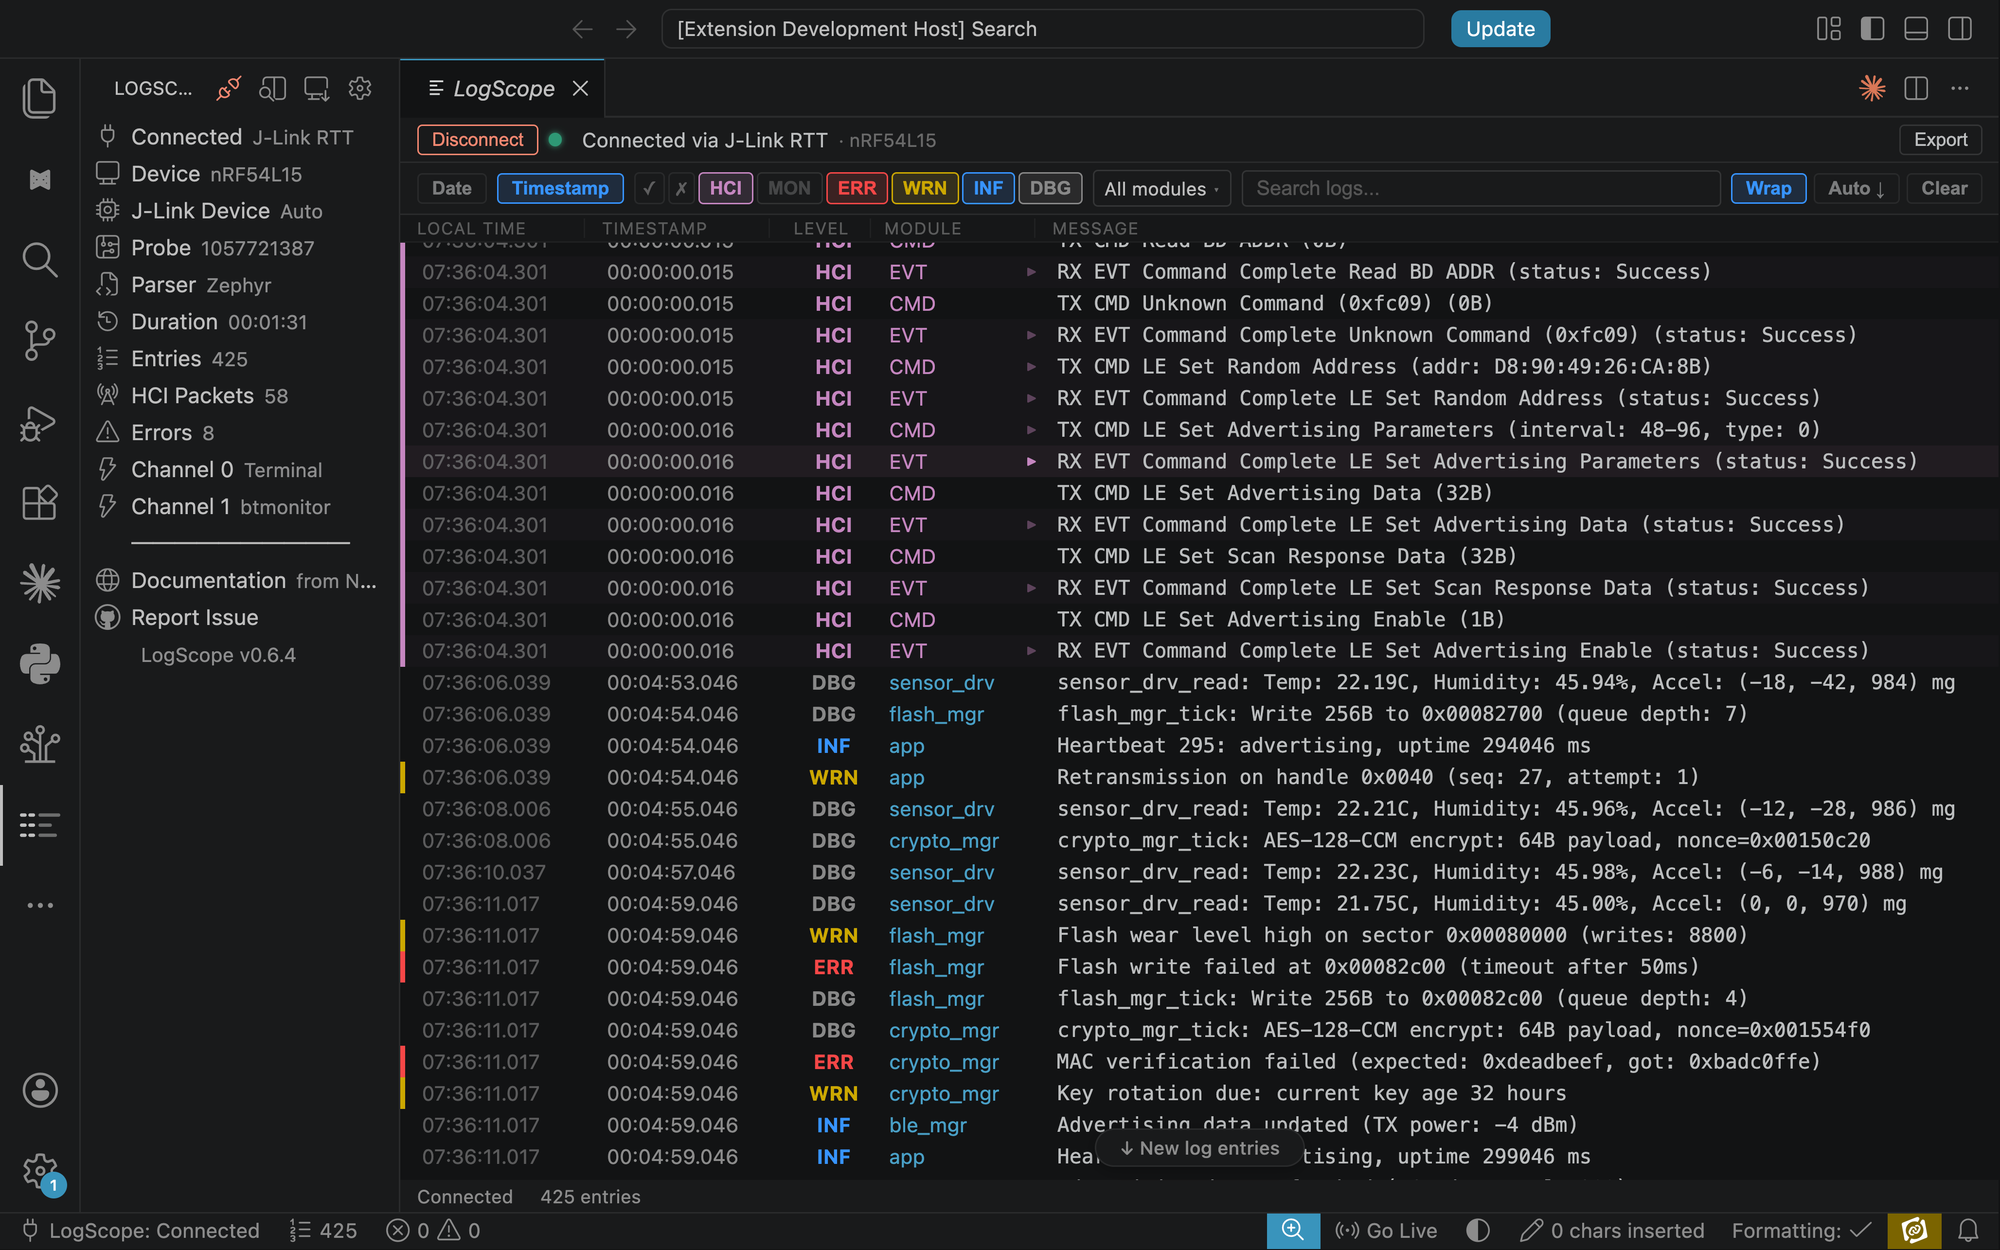Image resolution: width=2000 pixels, height=1250 pixels.
Task: Click the checkmark select-all levels icon
Action: [x=649, y=188]
